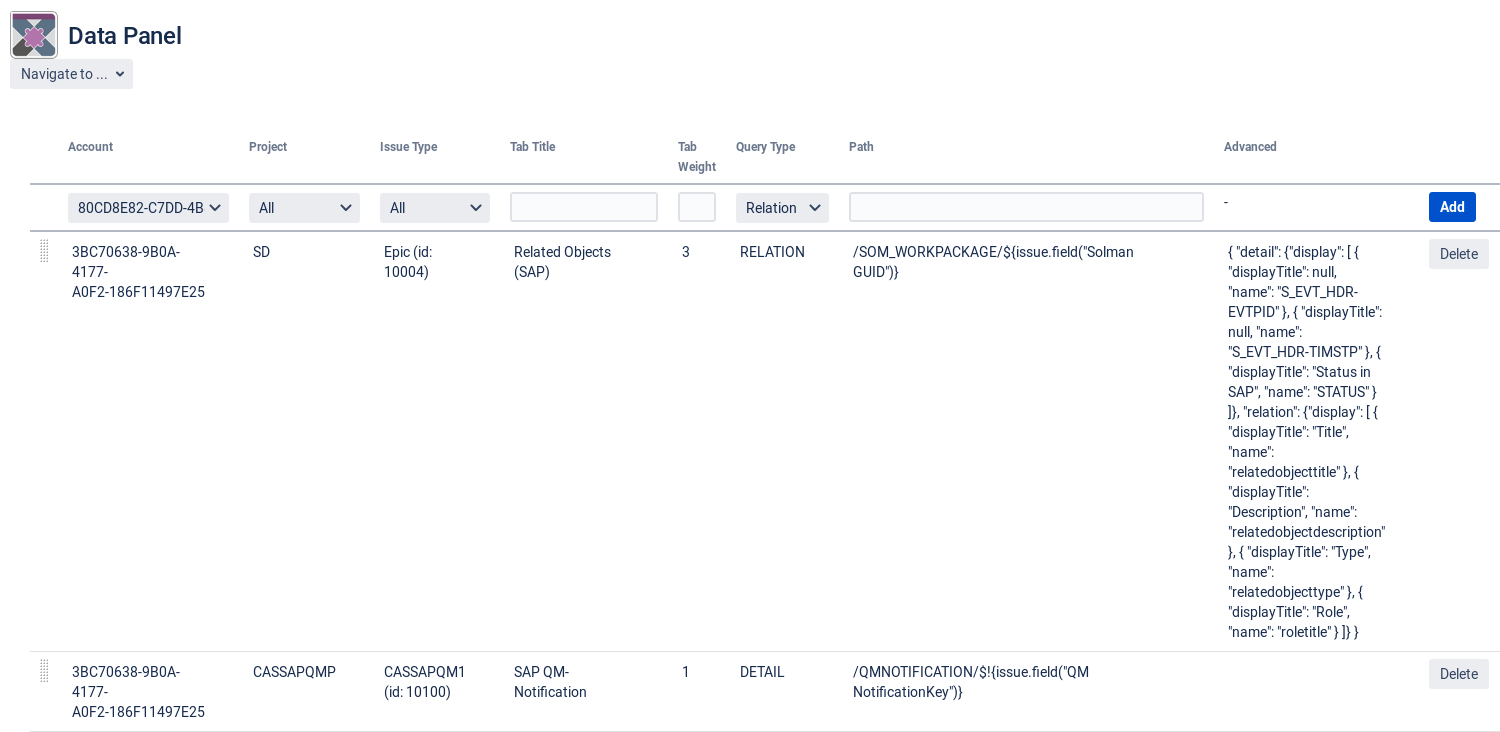Screen dimensions: 1500x732
Task: Click the Account column header
Action: point(90,147)
